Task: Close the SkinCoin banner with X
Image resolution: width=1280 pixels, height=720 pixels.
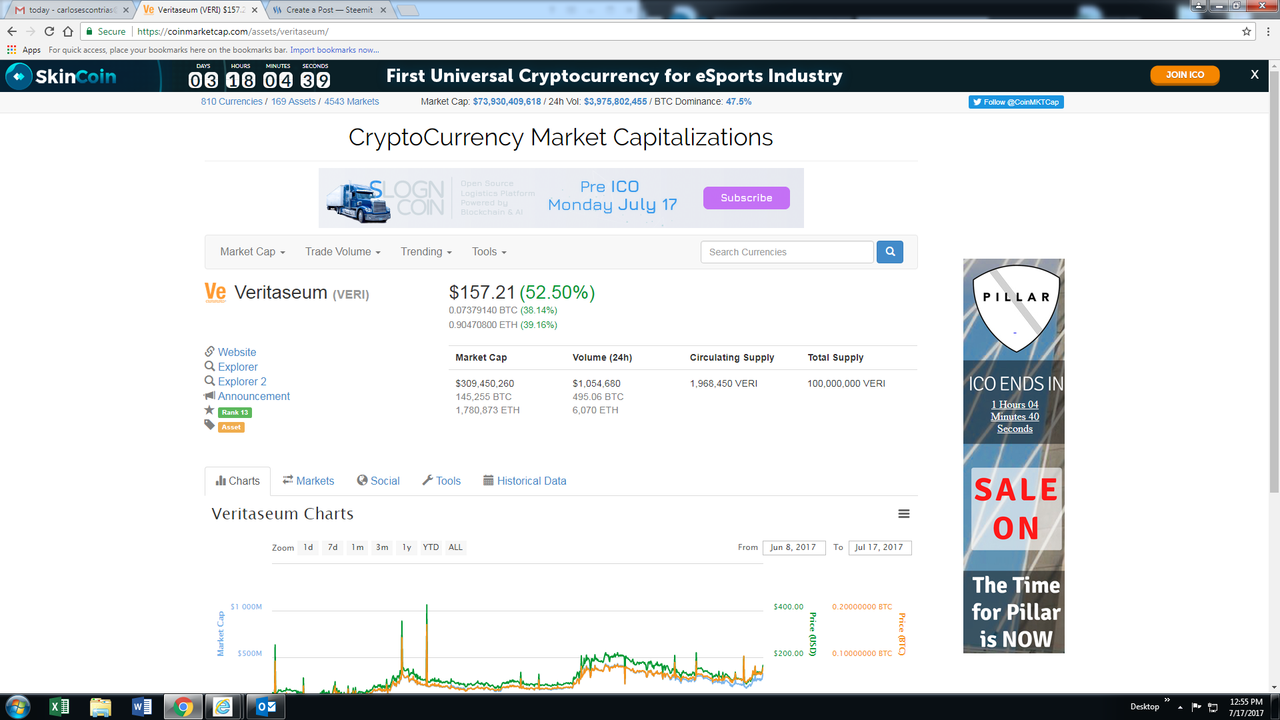Action: tap(1255, 75)
